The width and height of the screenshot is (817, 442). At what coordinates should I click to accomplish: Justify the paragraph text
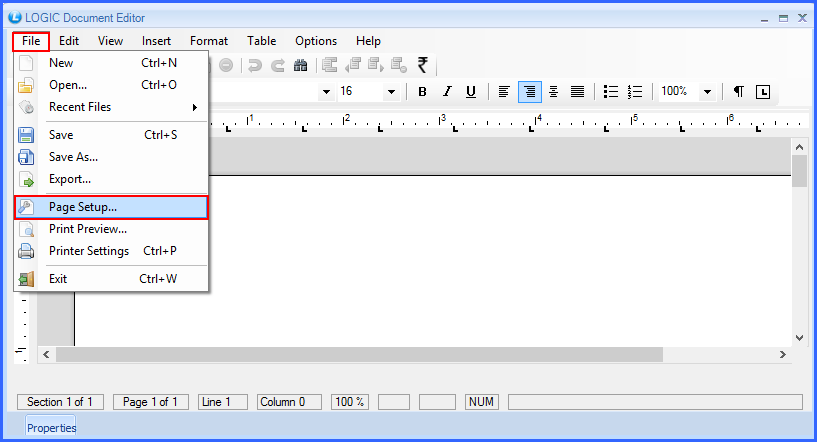(x=577, y=92)
